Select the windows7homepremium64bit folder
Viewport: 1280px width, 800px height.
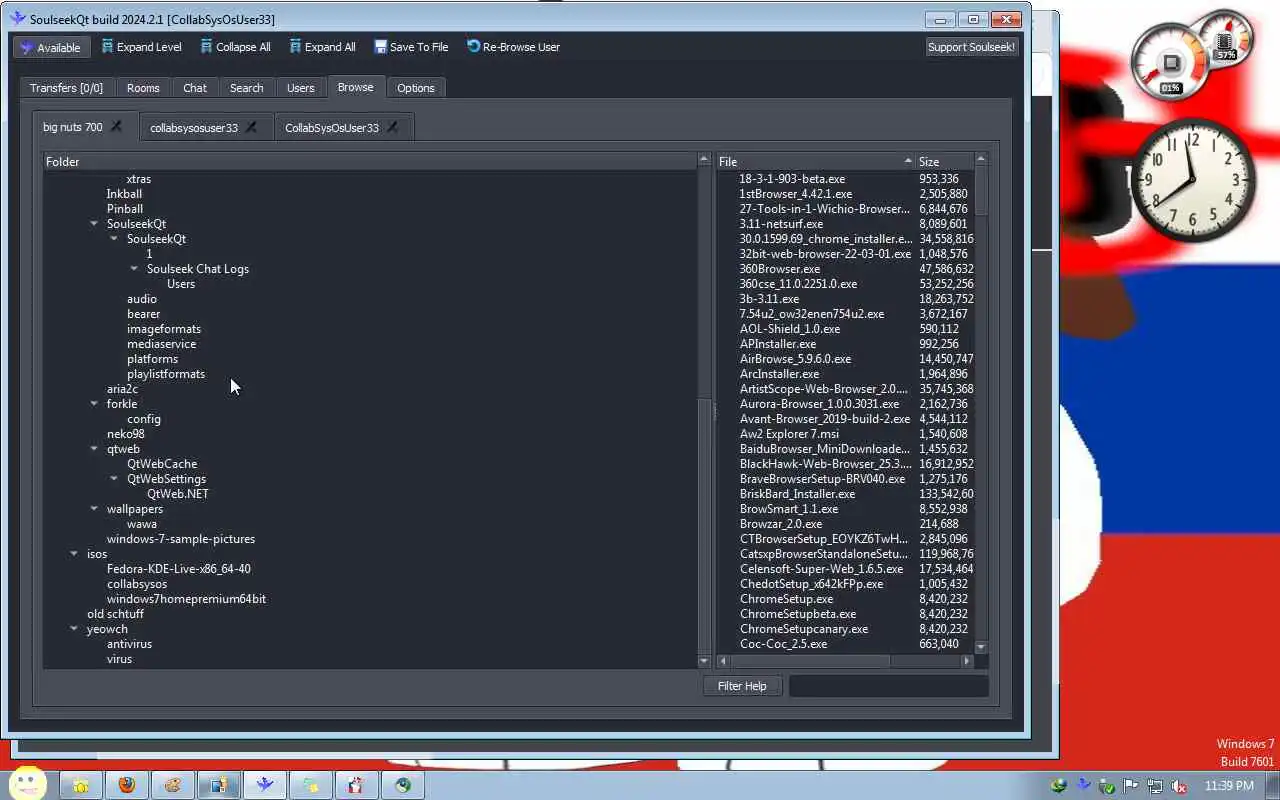coord(186,599)
